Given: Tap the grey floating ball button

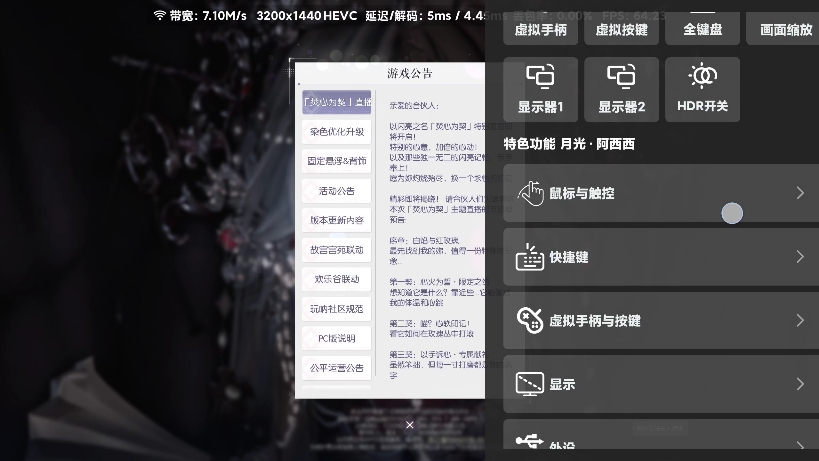Looking at the screenshot, I should pos(732,213).
